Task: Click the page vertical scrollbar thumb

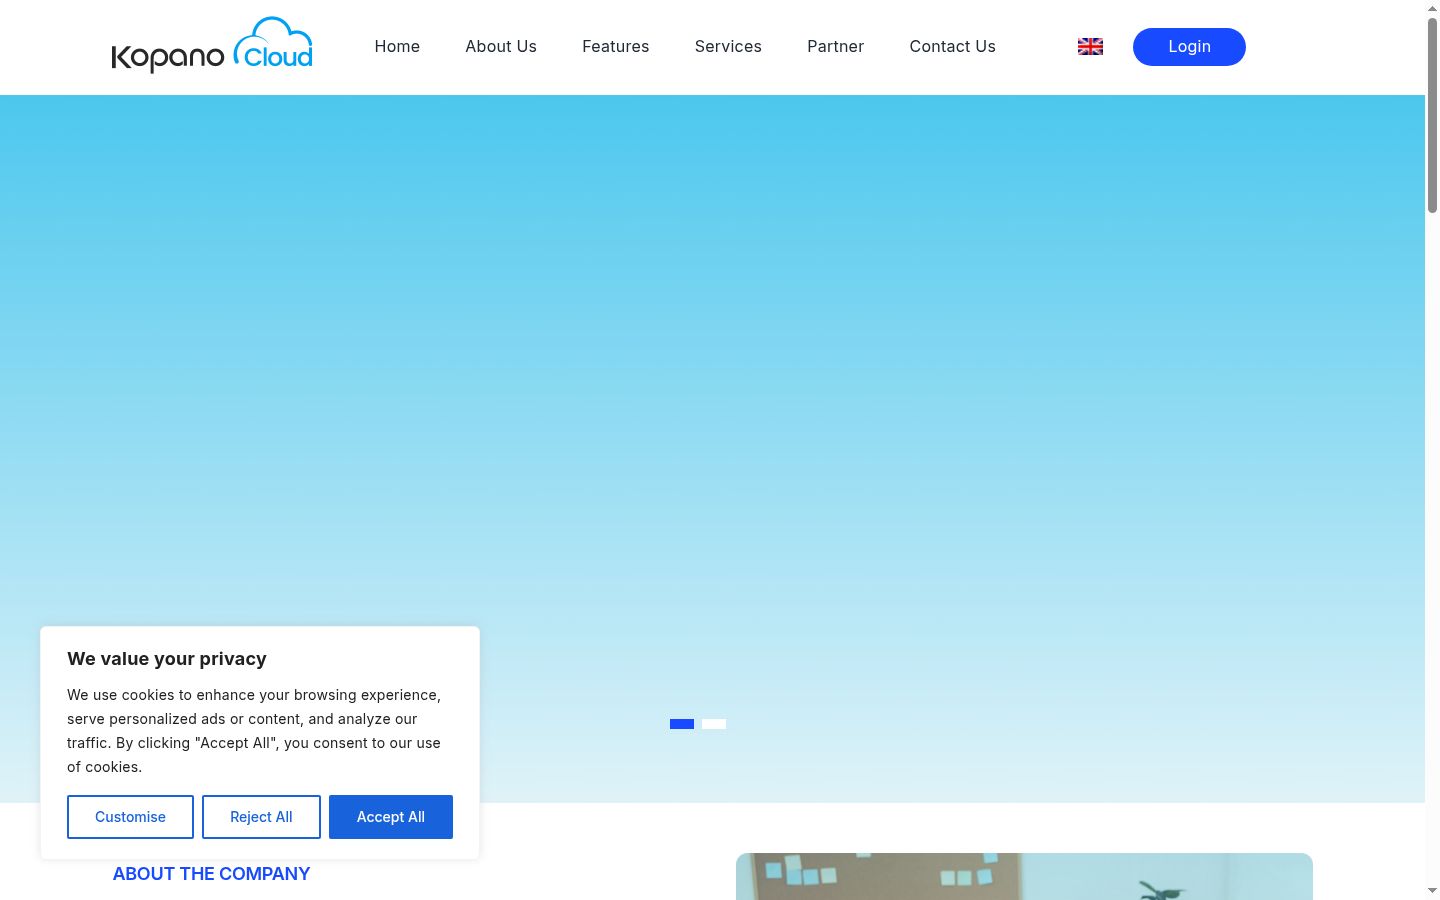Action: (x=1432, y=115)
